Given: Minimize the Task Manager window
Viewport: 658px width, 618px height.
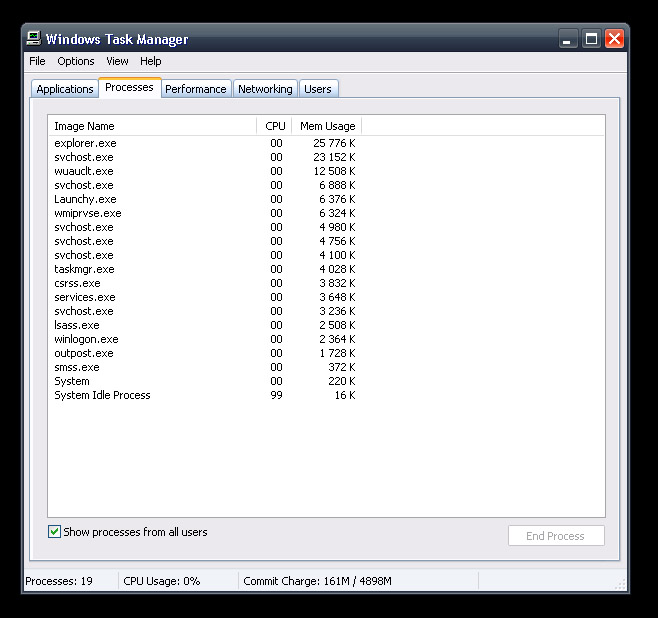Looking at the screenshot, I should pos(567,39).
